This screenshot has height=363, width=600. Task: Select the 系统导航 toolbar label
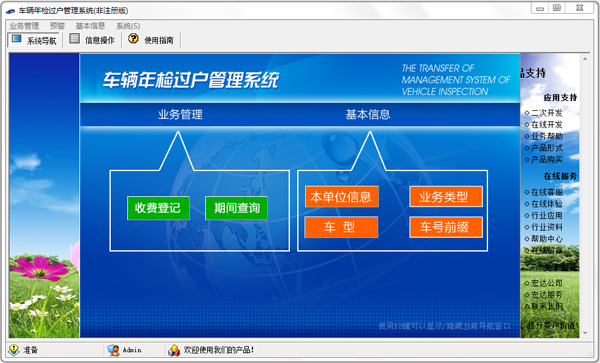[x=41, y=41]
